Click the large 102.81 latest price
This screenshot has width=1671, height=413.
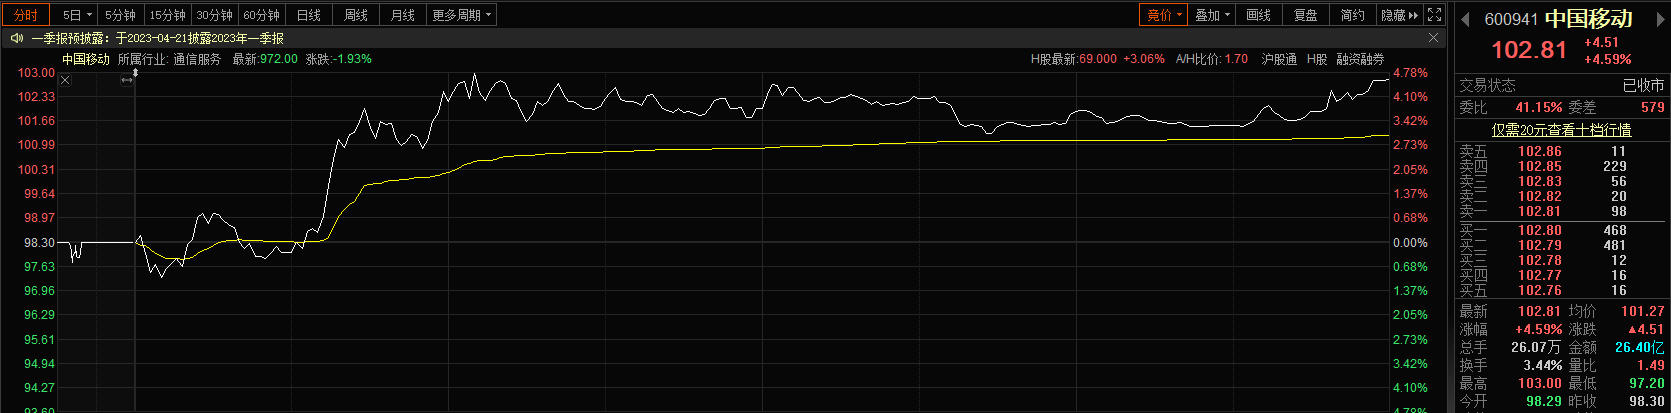pyautogui.click(x=1529, y=50)
